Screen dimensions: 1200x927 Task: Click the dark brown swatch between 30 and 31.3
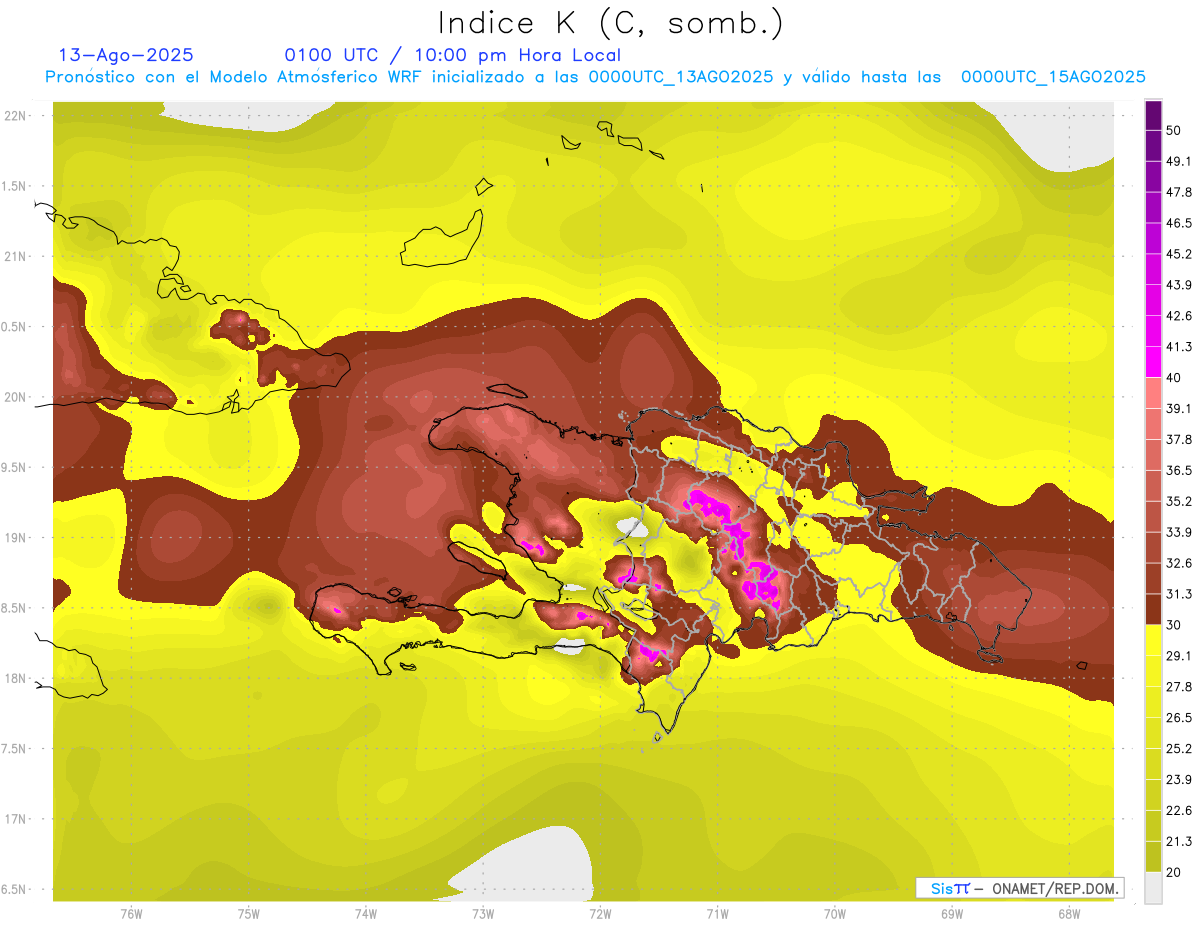1153,609
